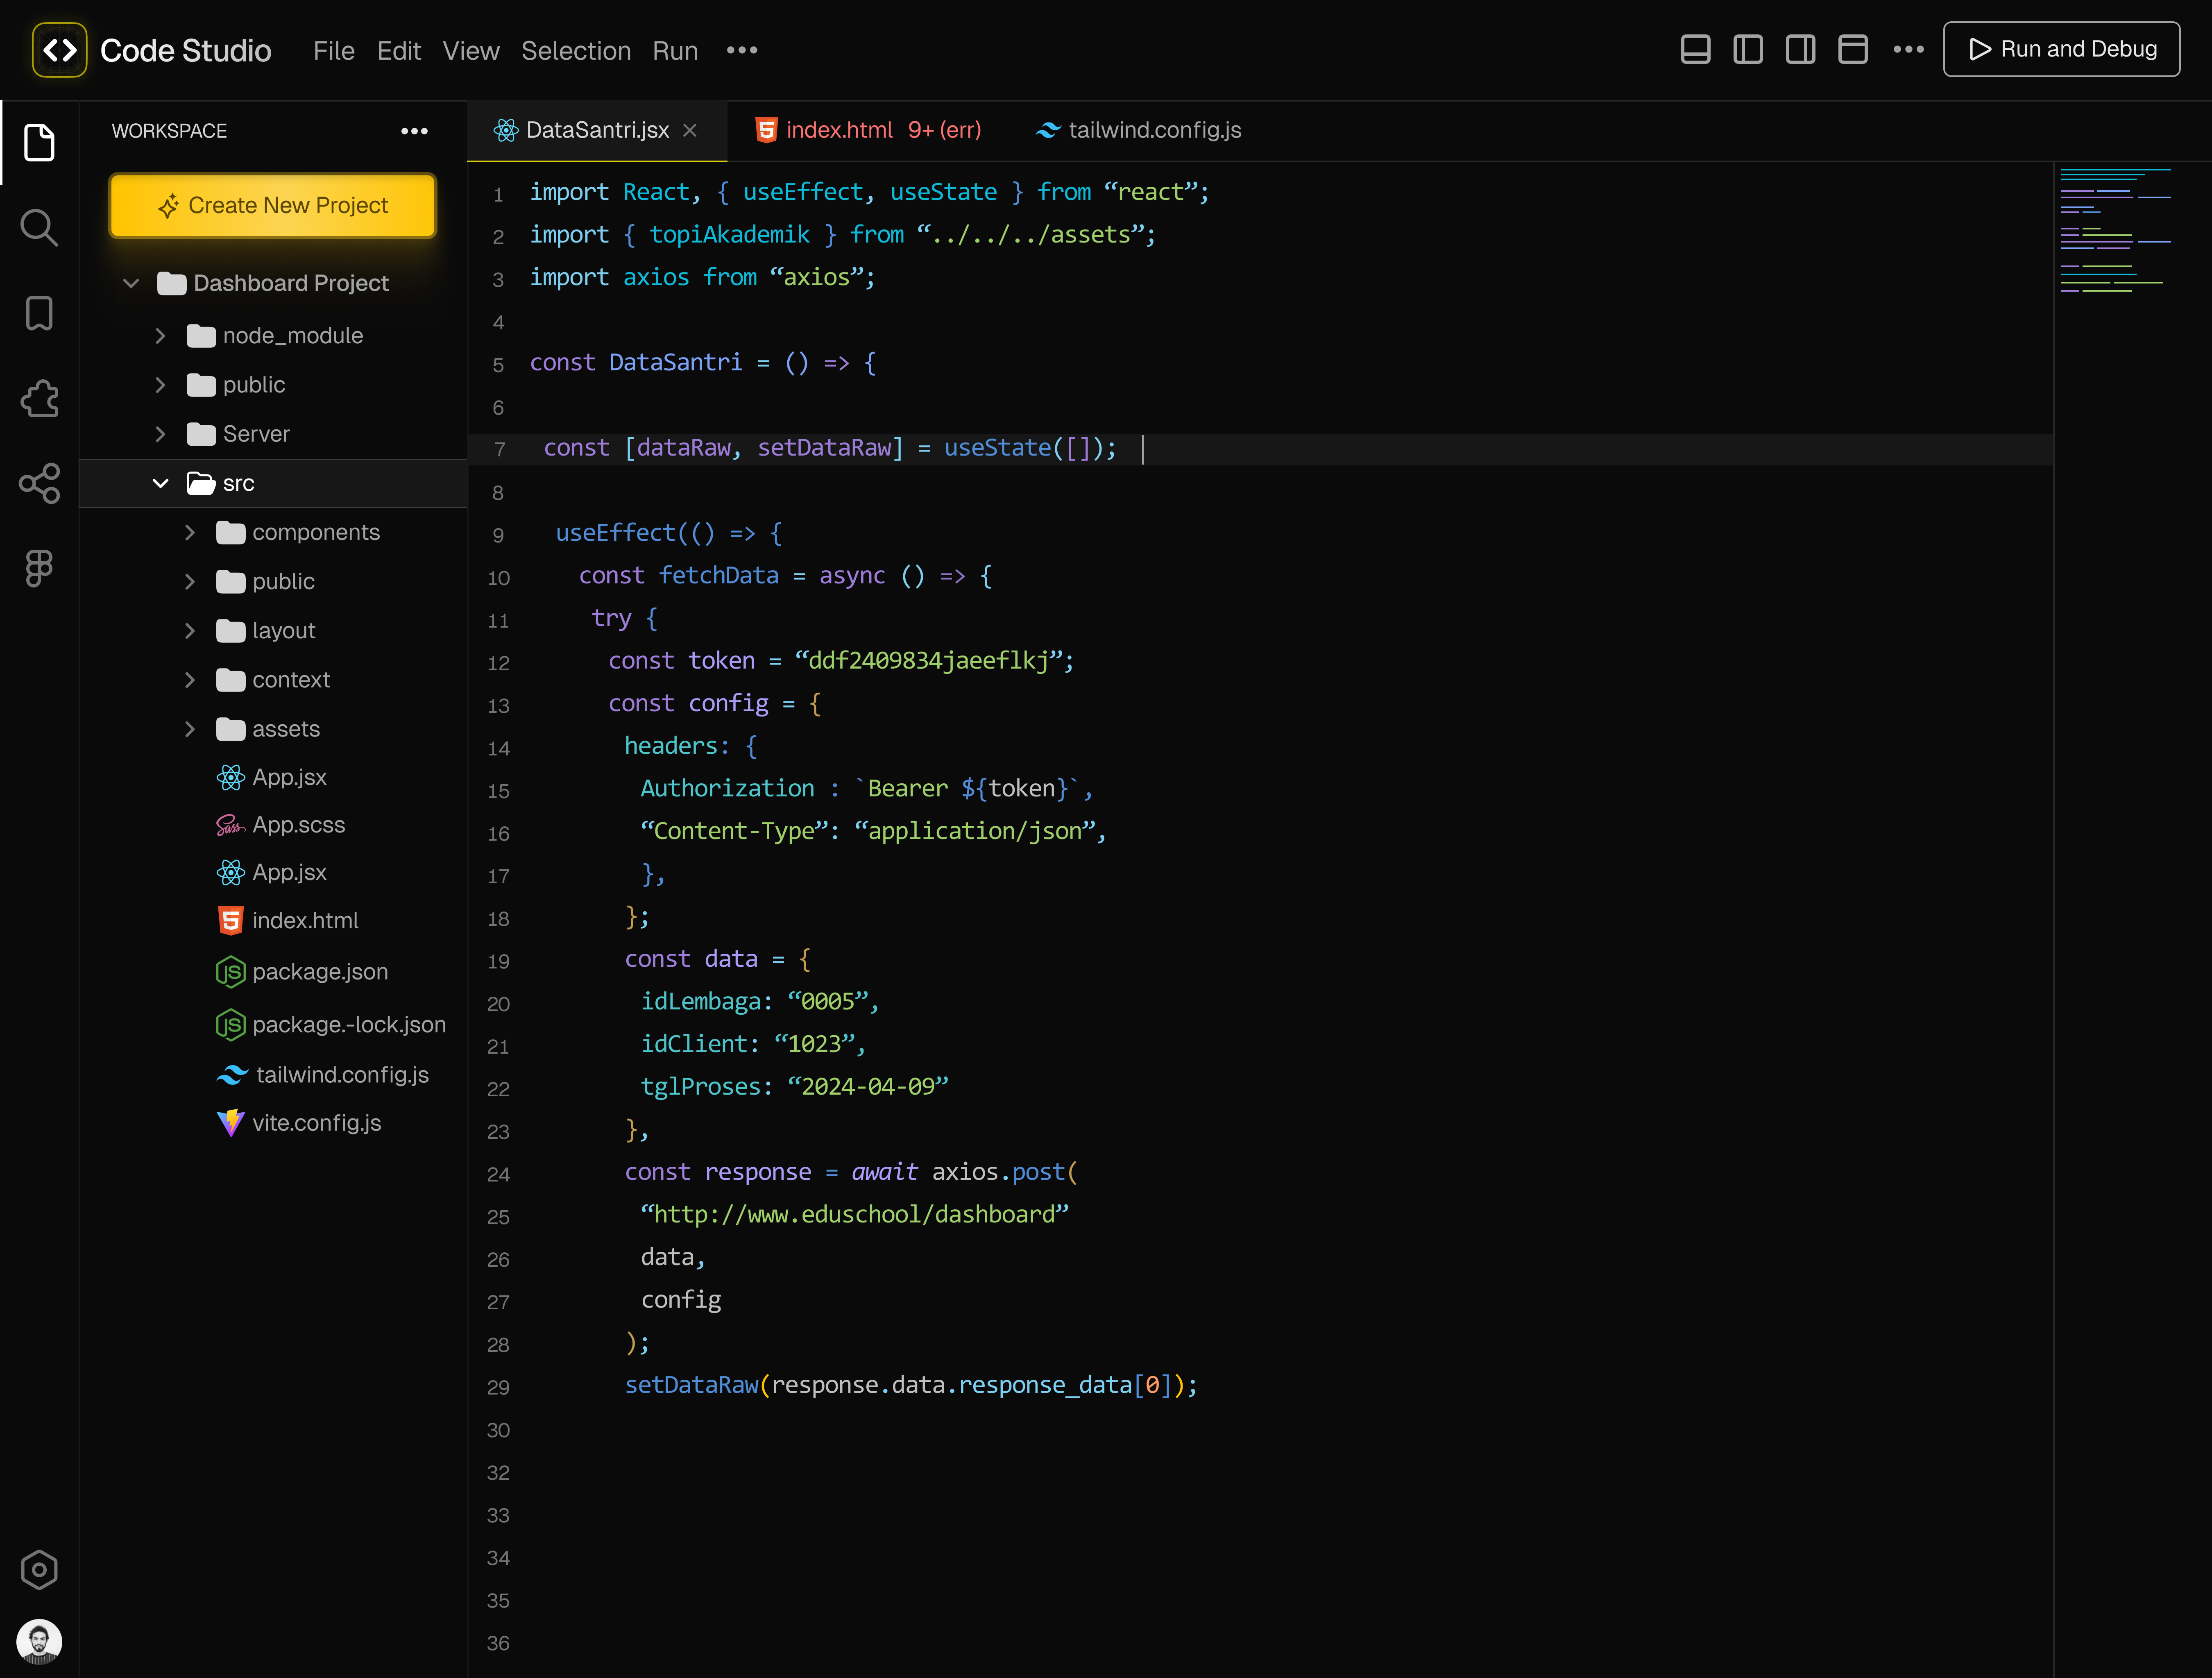Toggle the bottom panel layout icon
Image resolution: width=2212 pixels, height=1678 pixels.
pos(1695,49)
